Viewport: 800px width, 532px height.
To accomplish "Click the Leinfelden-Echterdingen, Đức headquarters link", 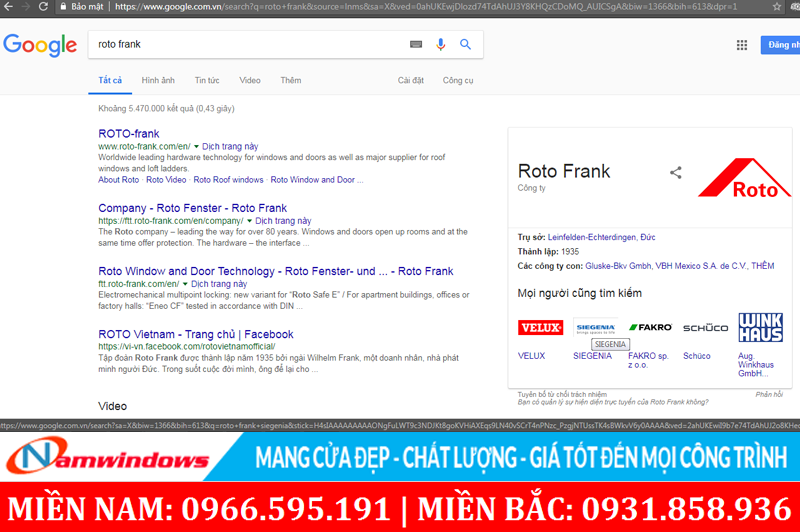I will (602, 237).
